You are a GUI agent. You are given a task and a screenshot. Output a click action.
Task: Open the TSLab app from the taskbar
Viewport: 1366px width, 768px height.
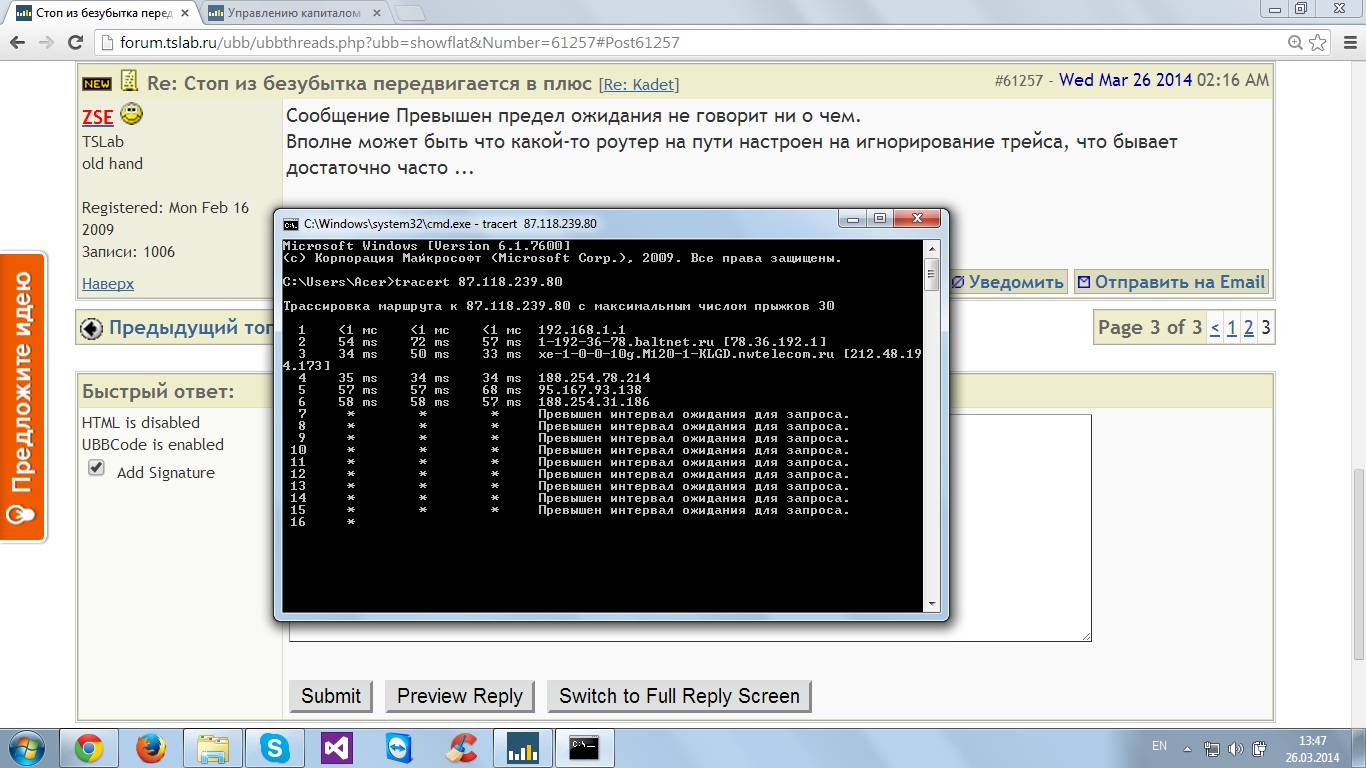tap(523, 748)
